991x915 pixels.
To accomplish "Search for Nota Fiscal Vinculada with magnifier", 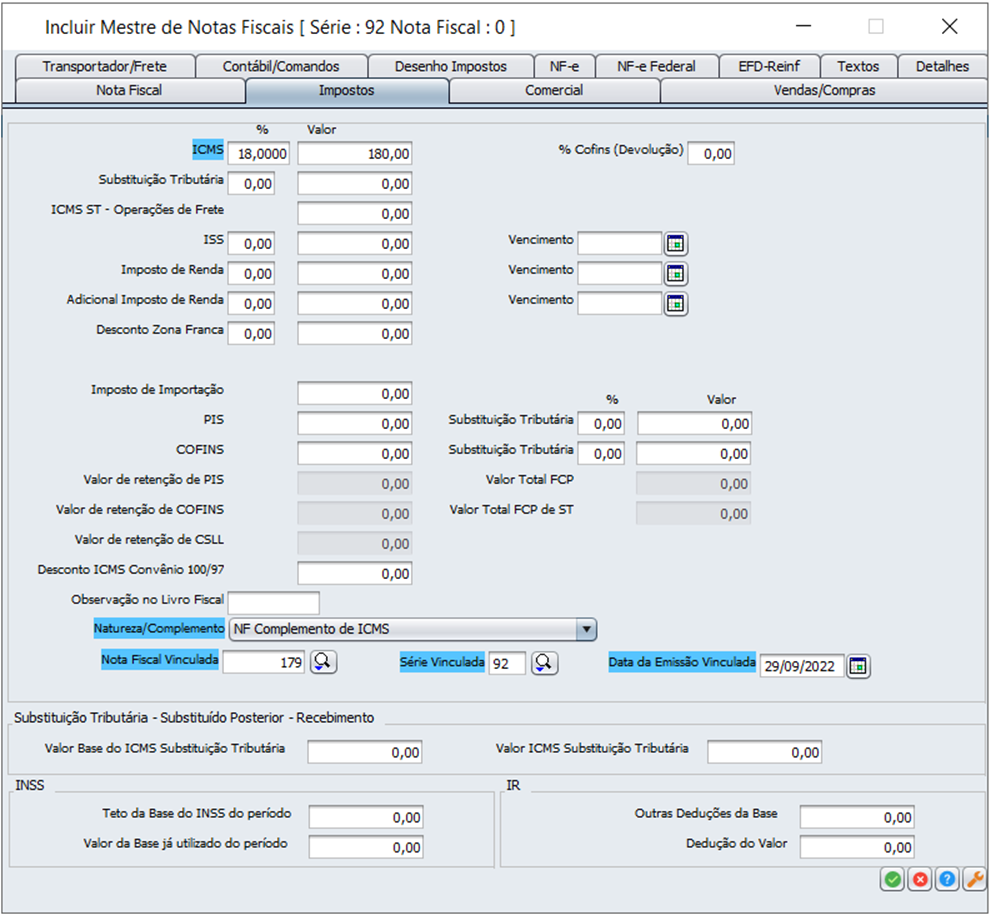I will 324,663.
